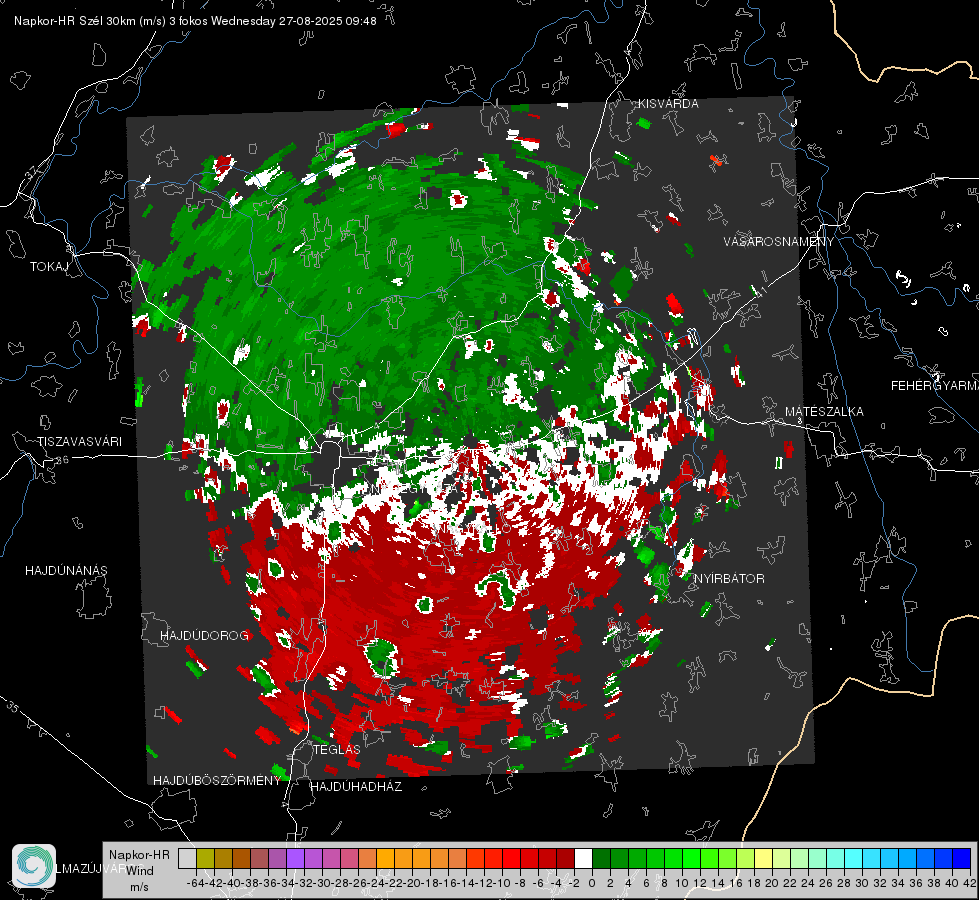Select the KISVÁRDA town label
This screenshot has width=979, height=900.
click(x=668, y=104)
